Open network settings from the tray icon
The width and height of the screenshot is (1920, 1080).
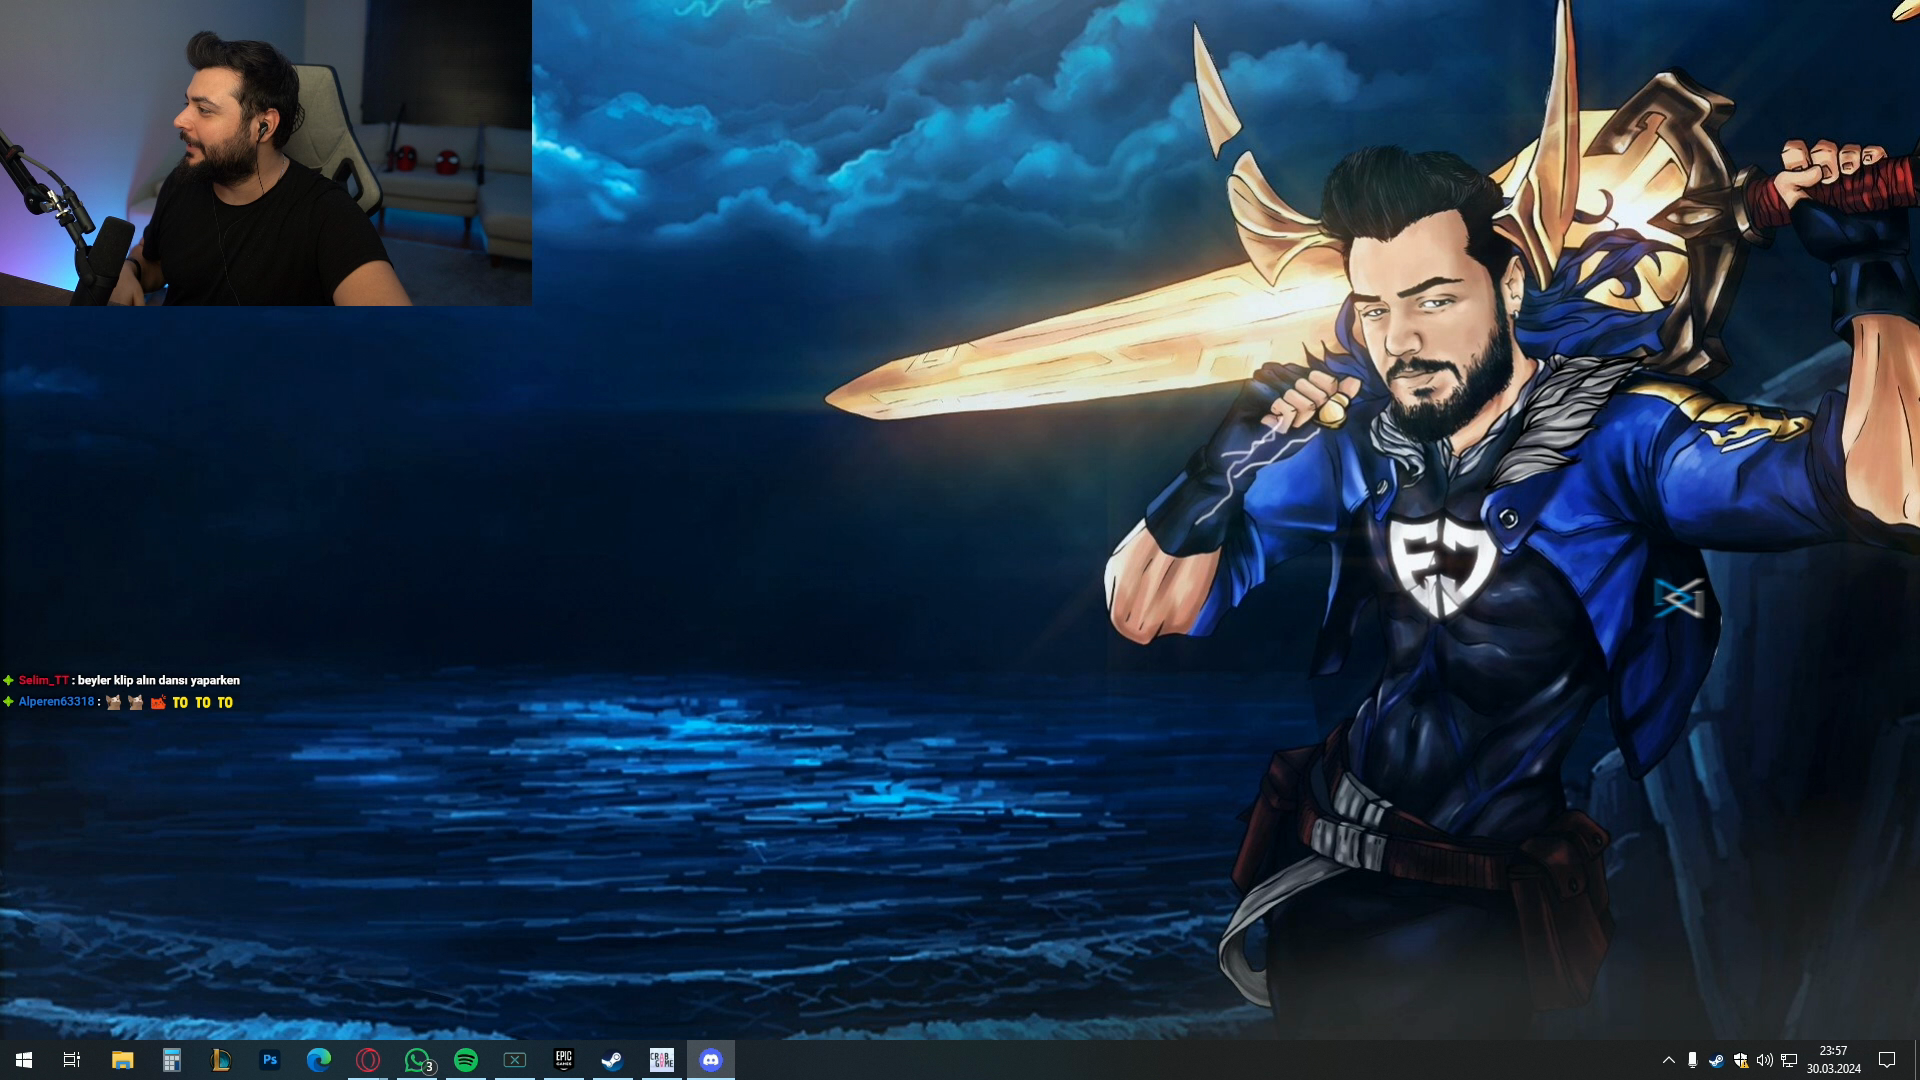1789,1060
